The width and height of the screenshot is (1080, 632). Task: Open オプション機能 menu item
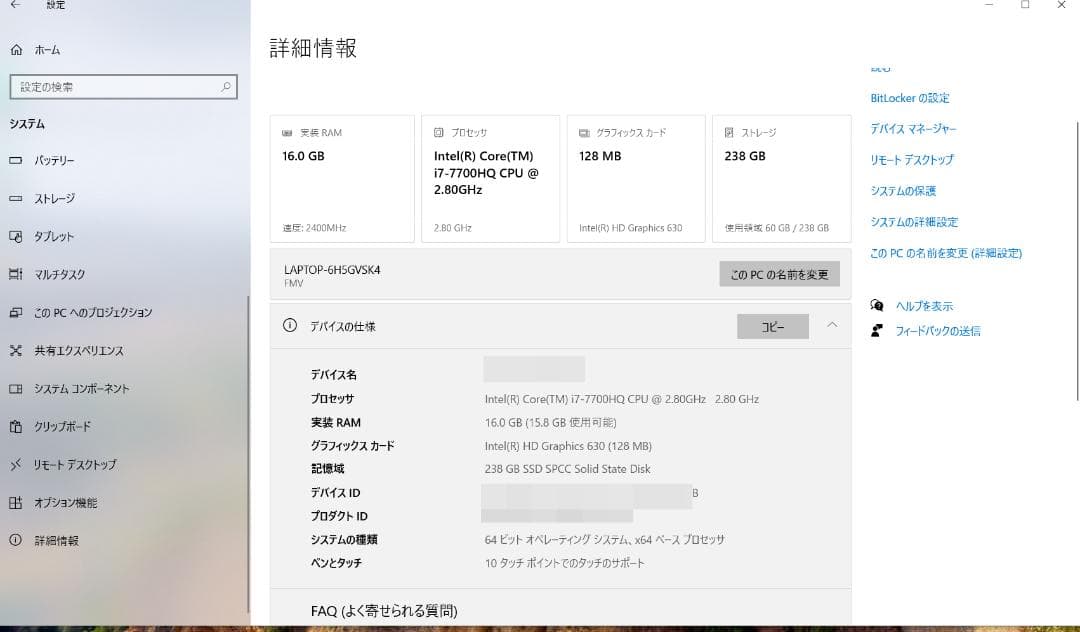66,503
